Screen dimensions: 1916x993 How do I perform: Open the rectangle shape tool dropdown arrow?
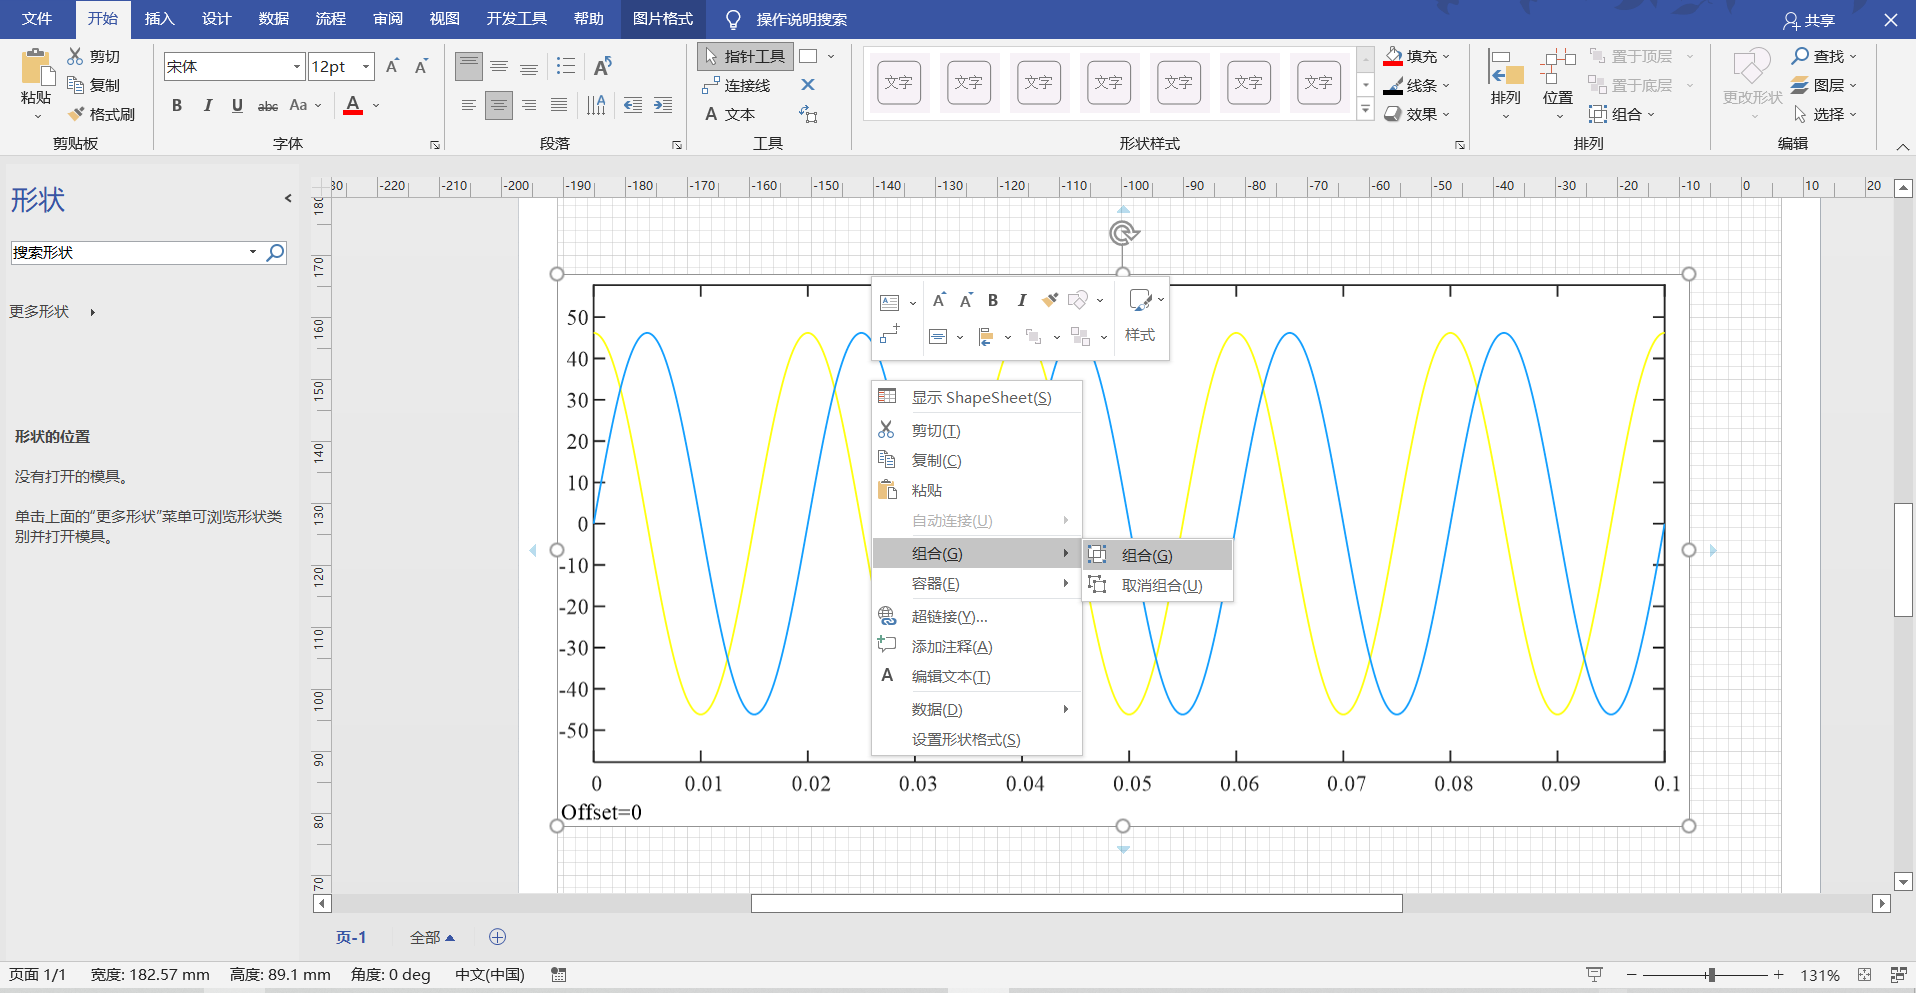pos(831,56)
